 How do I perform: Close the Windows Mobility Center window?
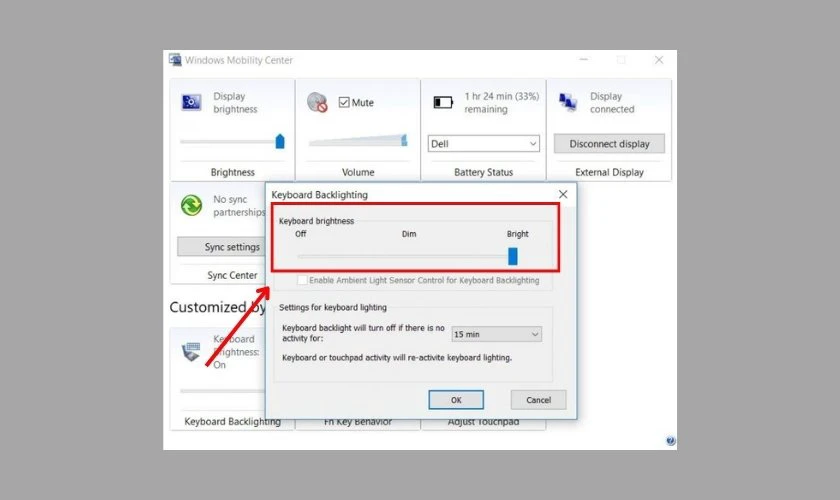(659, 60)
